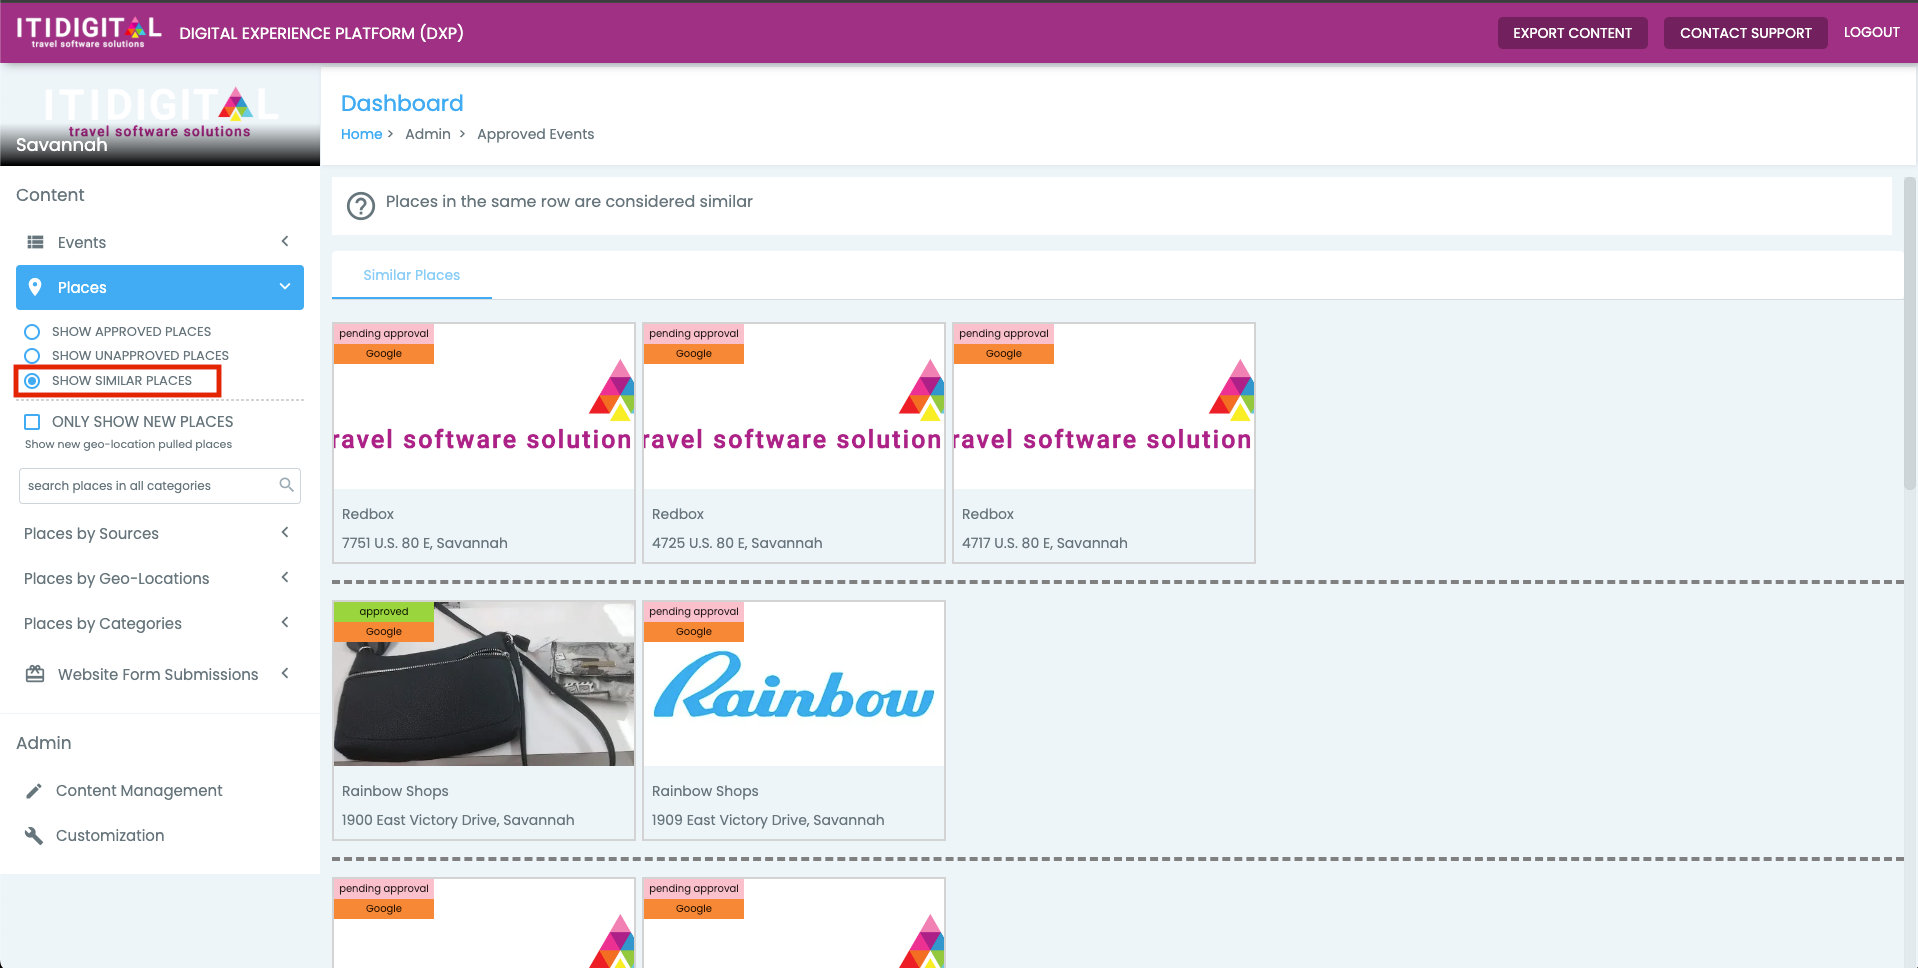This screenshot has height=968, width=1918.
Task: Click the ITIDIGITAL logo in header
Action: point(88,31)
